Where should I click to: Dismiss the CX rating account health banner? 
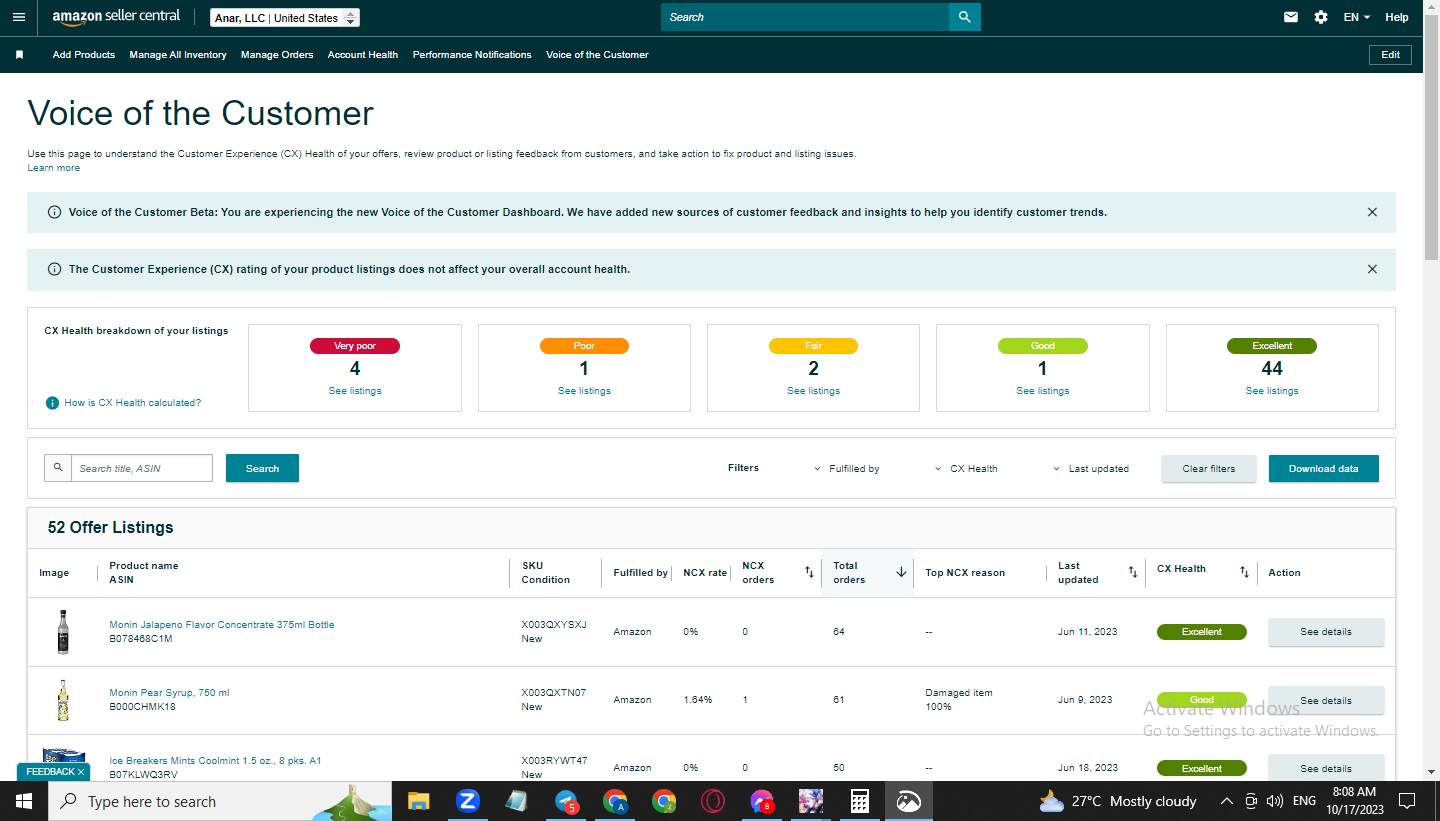point(1372,269)
